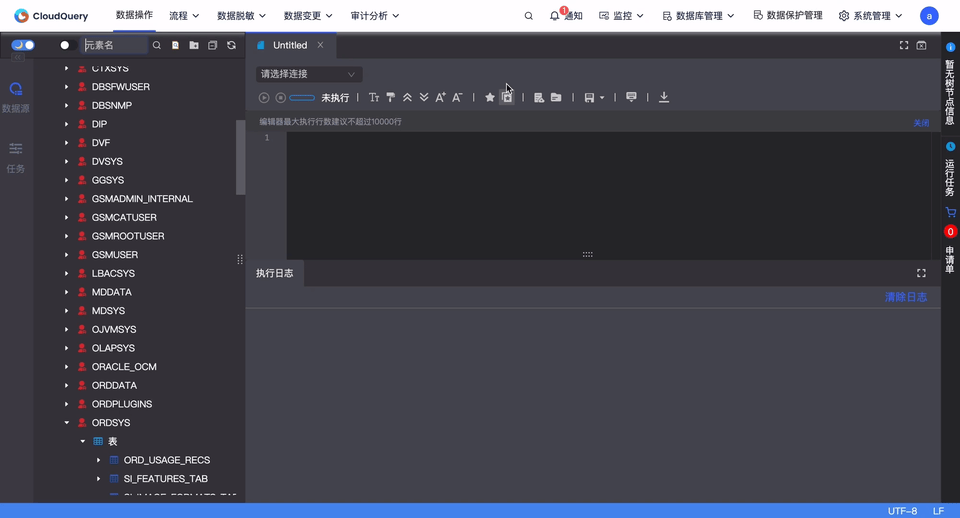Click the element name search field

pyautogui.click(x=115, y=45)
